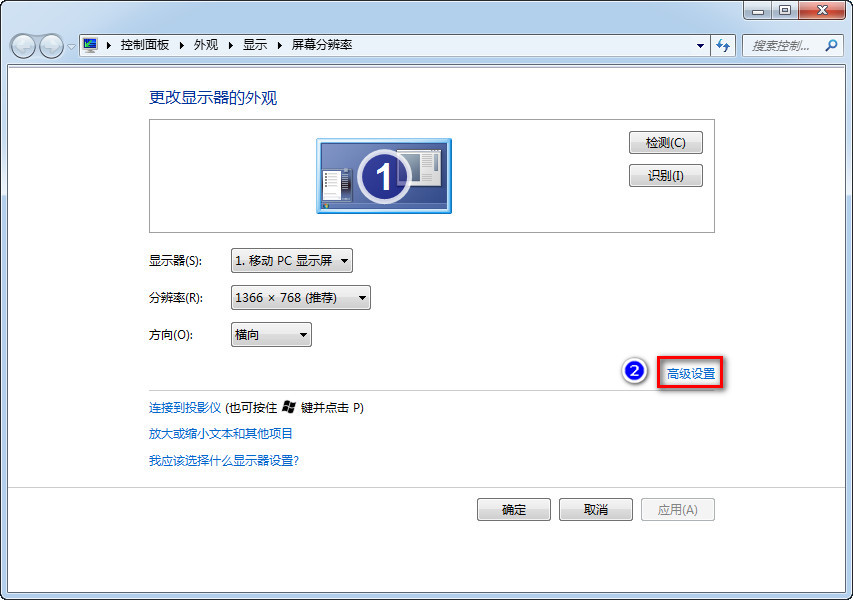
Task: Click the Back navigation arrow
Action: 23,46
